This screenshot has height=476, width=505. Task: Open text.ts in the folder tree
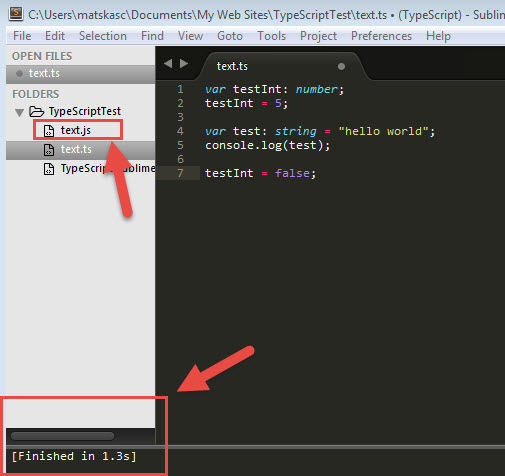tap(76, 149)
